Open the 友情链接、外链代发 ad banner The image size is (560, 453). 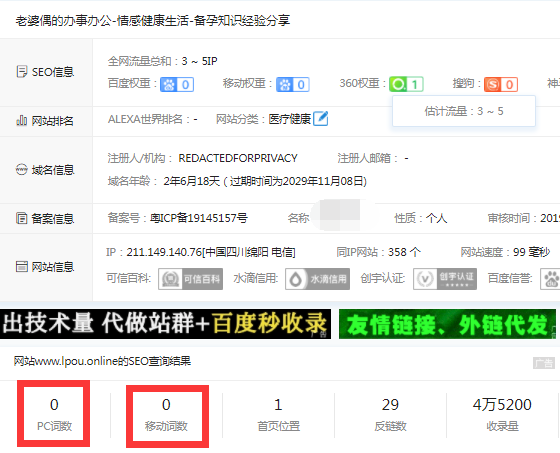447,324
